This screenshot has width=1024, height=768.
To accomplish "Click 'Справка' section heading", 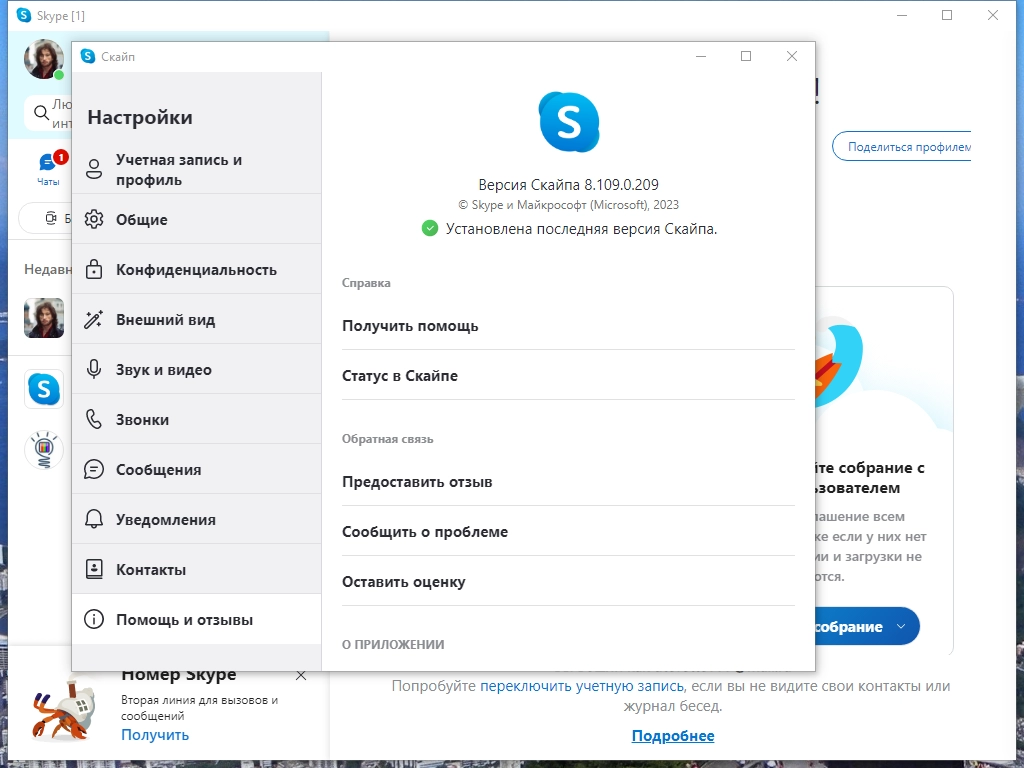I will [366, 283].
